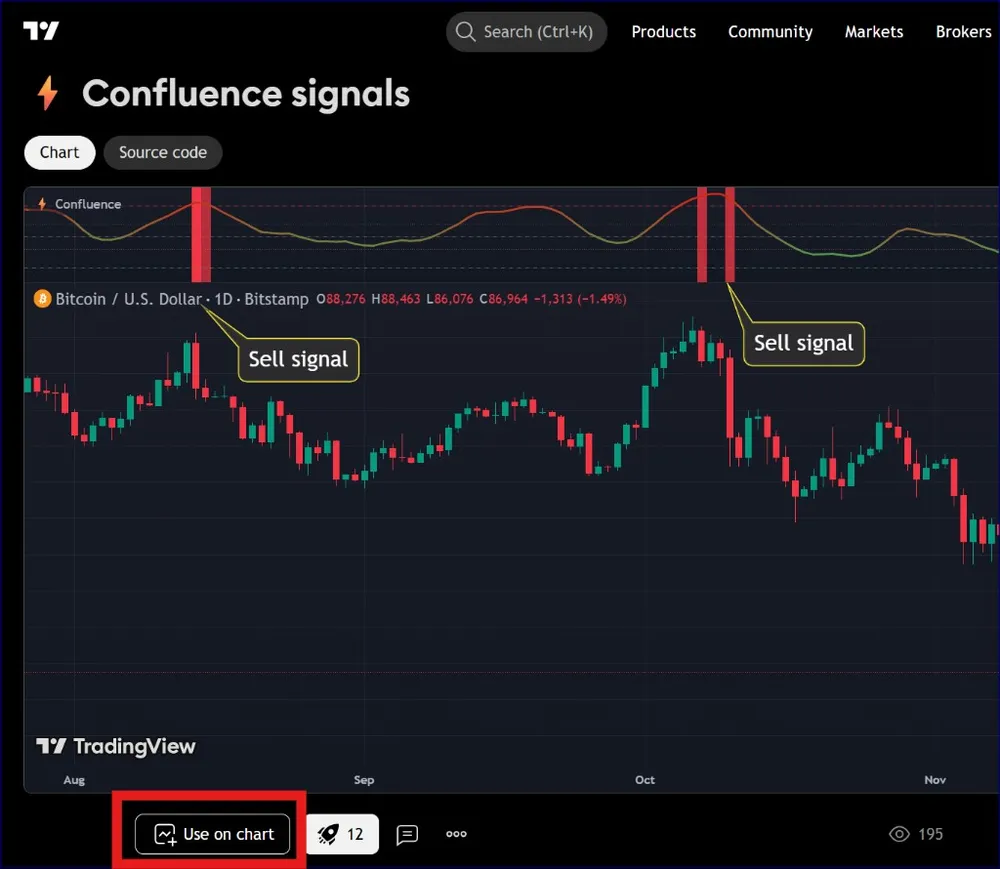Click the TradingView watermark on the chart
The image size is (1000, 869).
coord(116,746)
